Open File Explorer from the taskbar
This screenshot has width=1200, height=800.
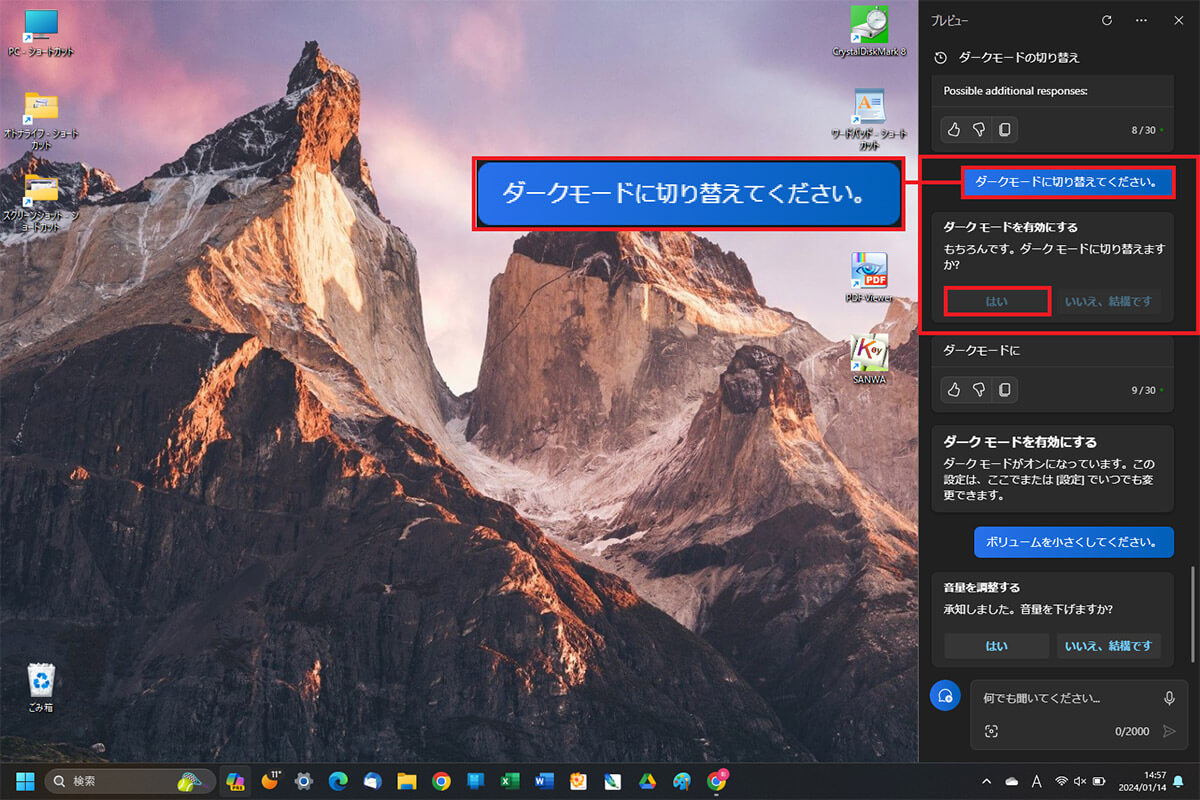[x=407, y=781]
